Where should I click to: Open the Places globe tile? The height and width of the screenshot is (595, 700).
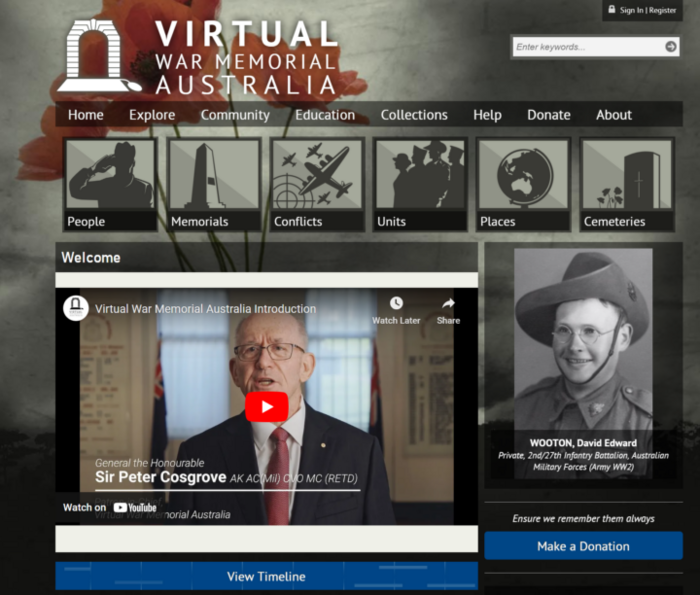click(523, 184)
